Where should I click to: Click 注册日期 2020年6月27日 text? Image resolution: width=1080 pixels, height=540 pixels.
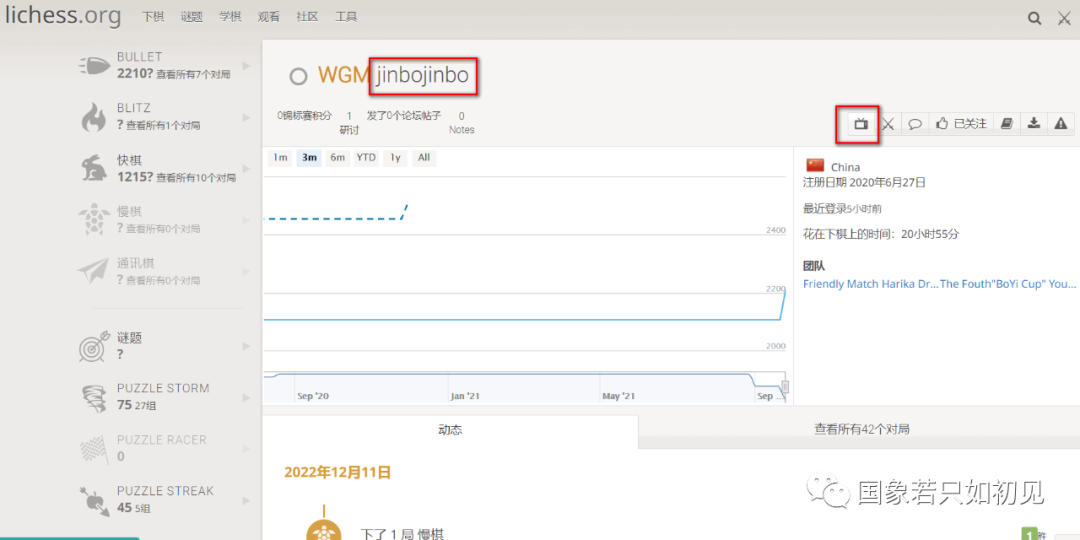(864, 183)
